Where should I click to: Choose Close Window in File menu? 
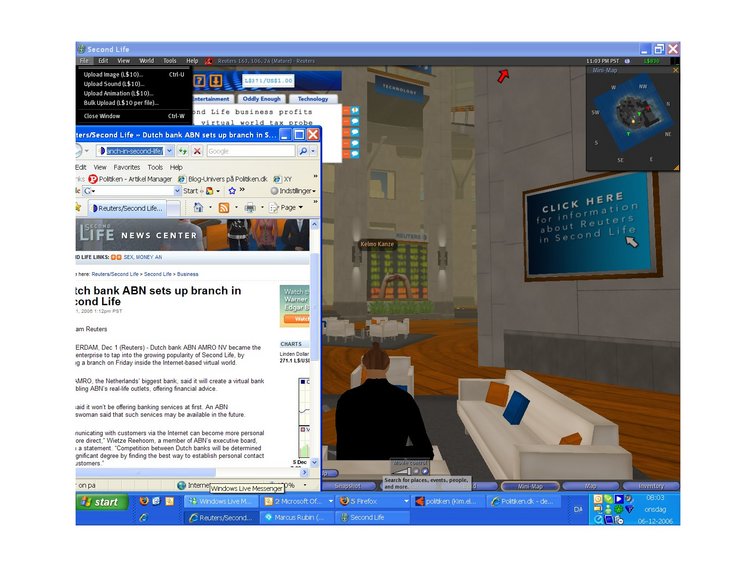[x=134, y=116]
